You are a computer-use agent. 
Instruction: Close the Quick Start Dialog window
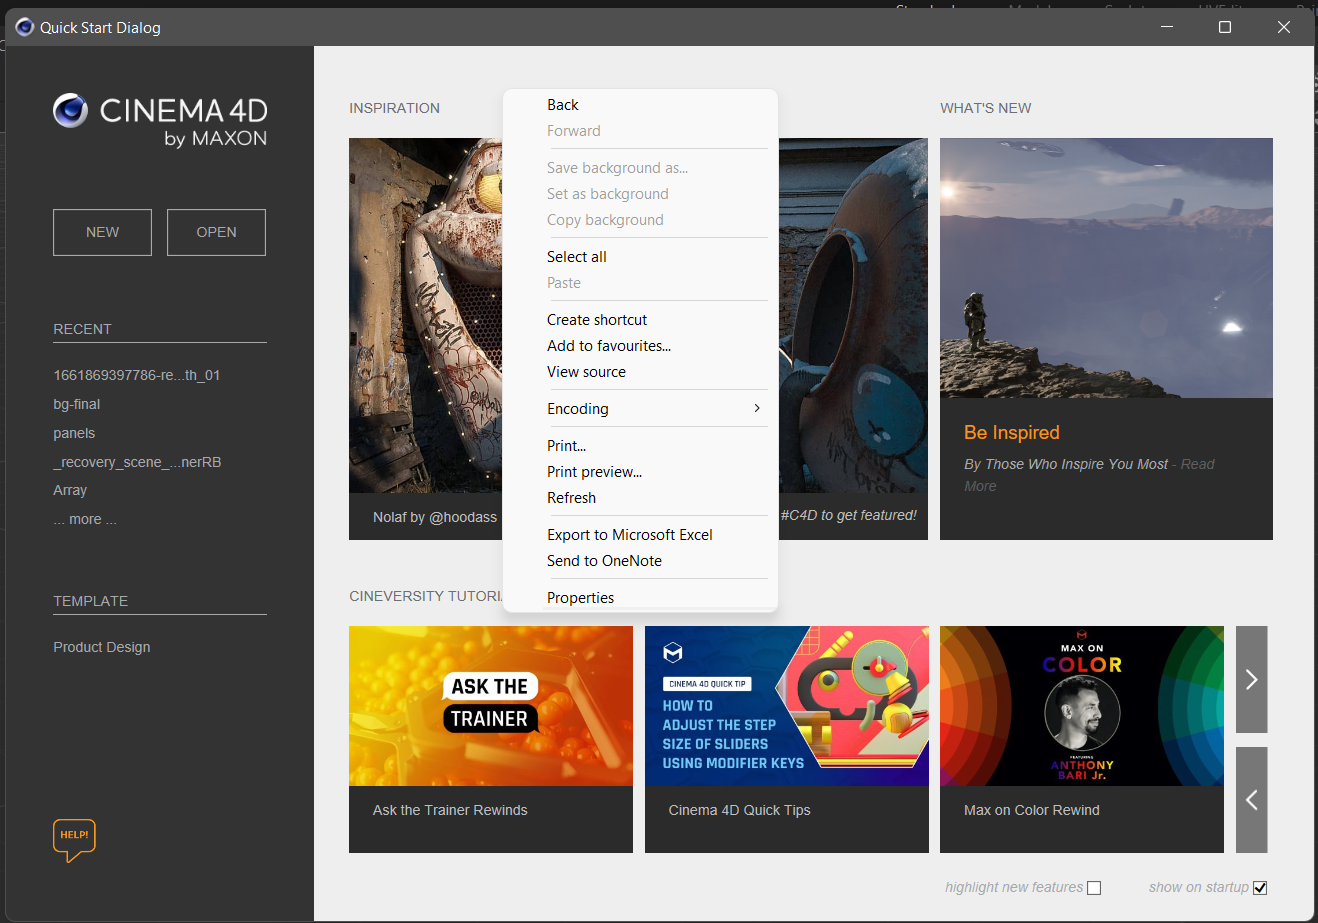pos(1284,27)
